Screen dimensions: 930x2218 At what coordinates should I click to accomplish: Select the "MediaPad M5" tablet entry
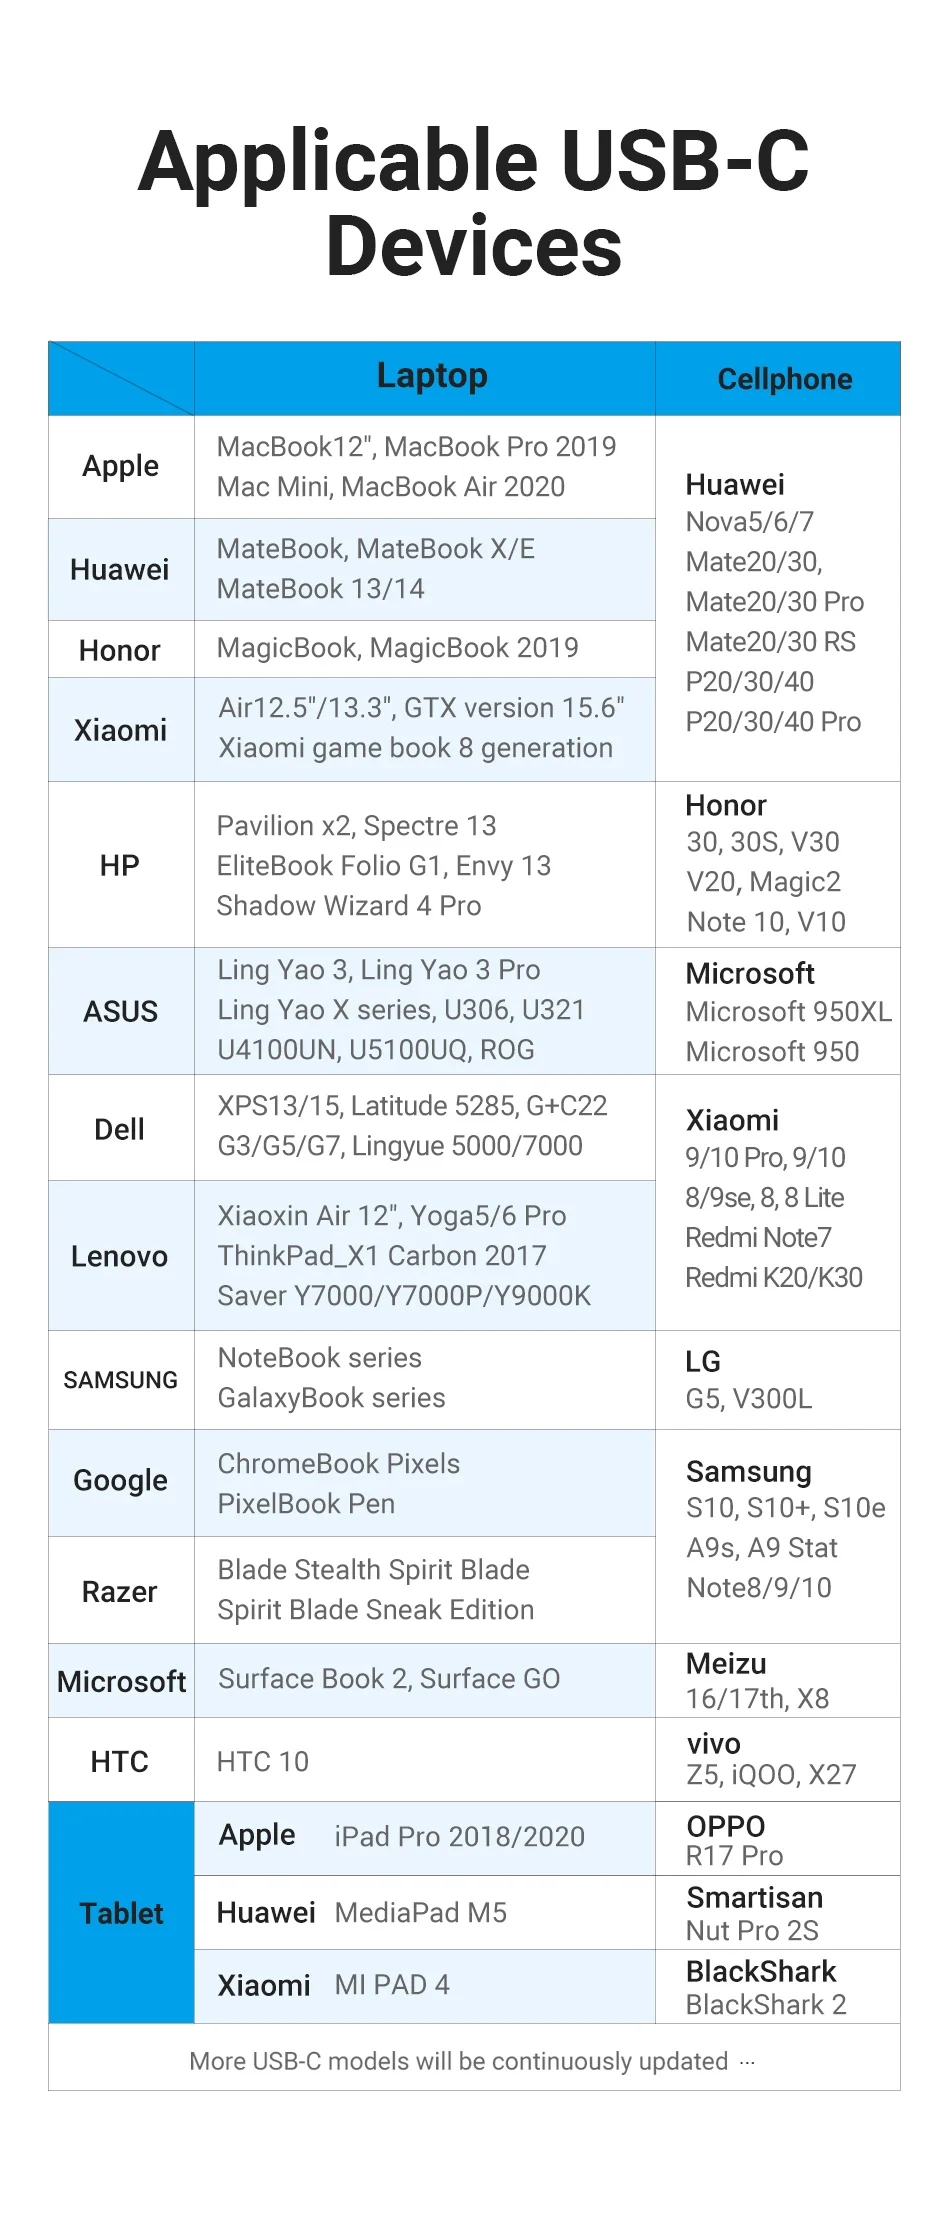(420, 1912)
